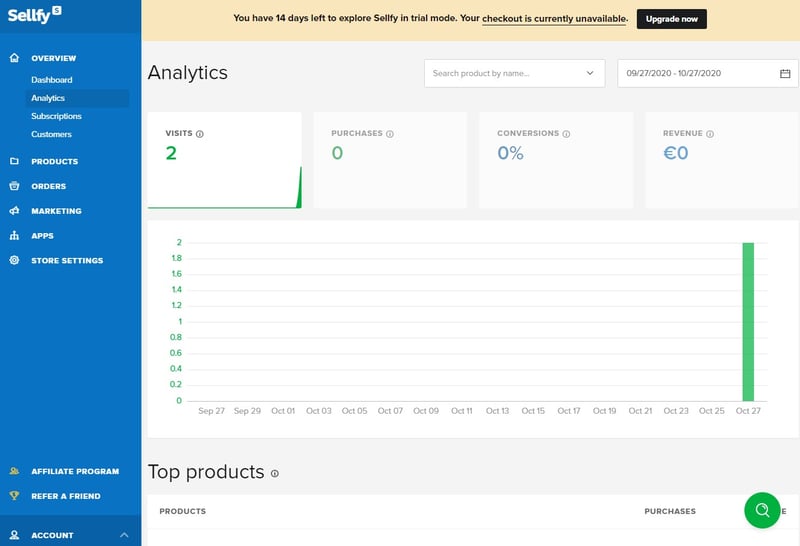Open the date range picker field
800x546 pixels.
tap(700, 73)
